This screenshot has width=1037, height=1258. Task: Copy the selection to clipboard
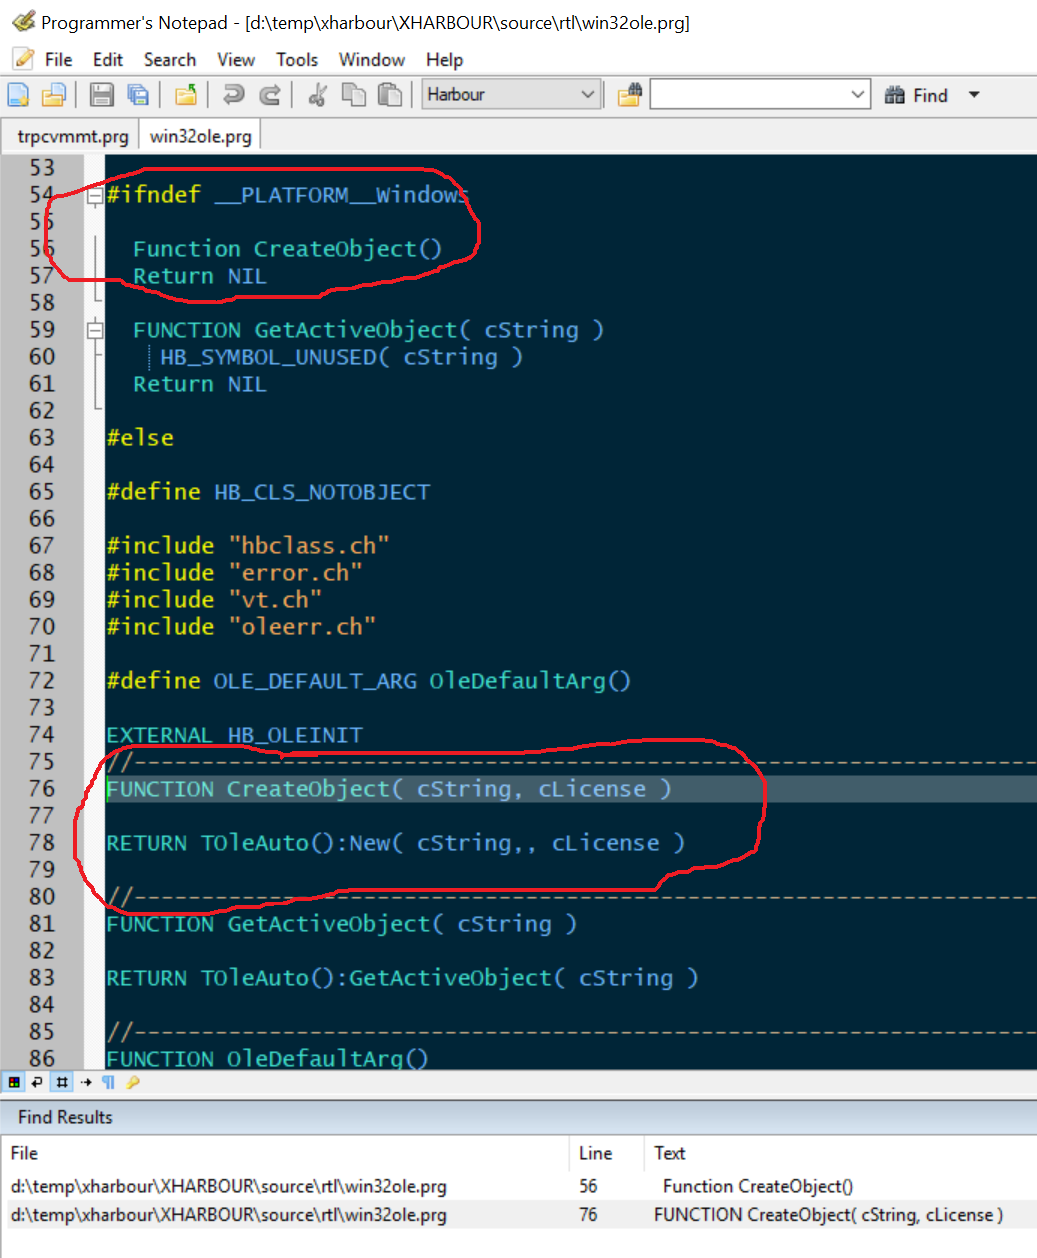(x=354, y=95)
